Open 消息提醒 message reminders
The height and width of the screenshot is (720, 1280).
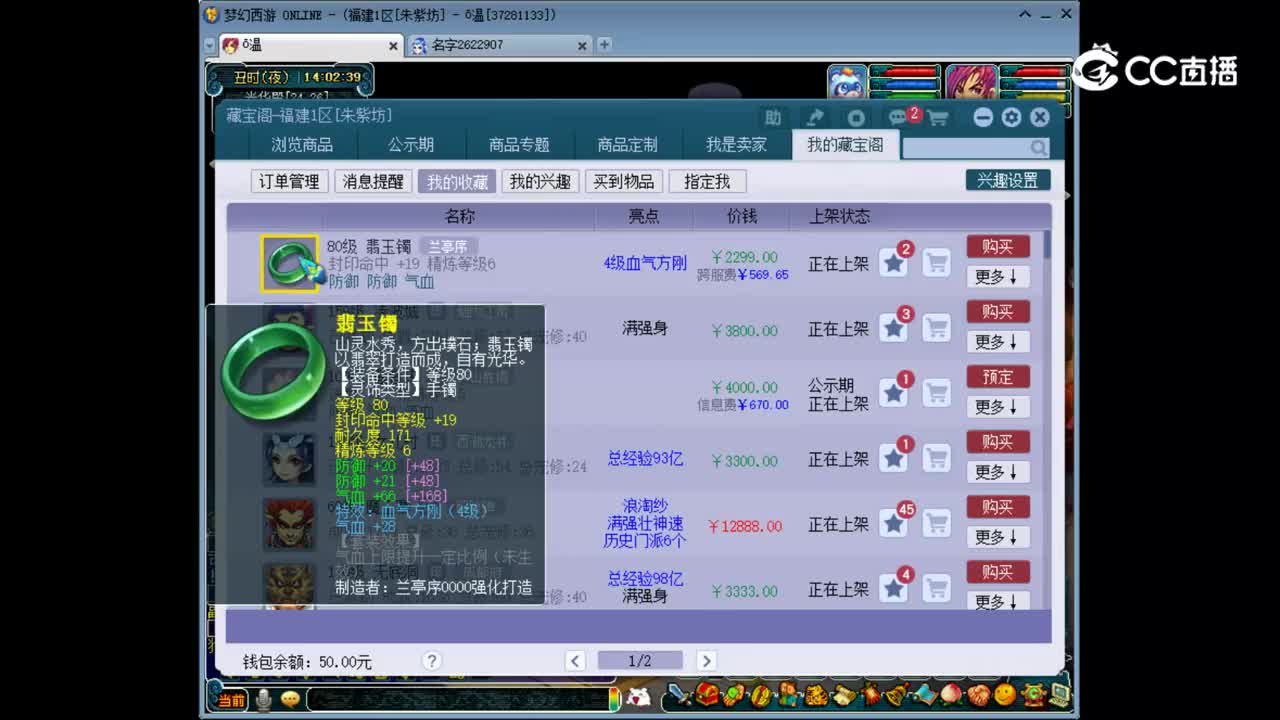point(373,181)
